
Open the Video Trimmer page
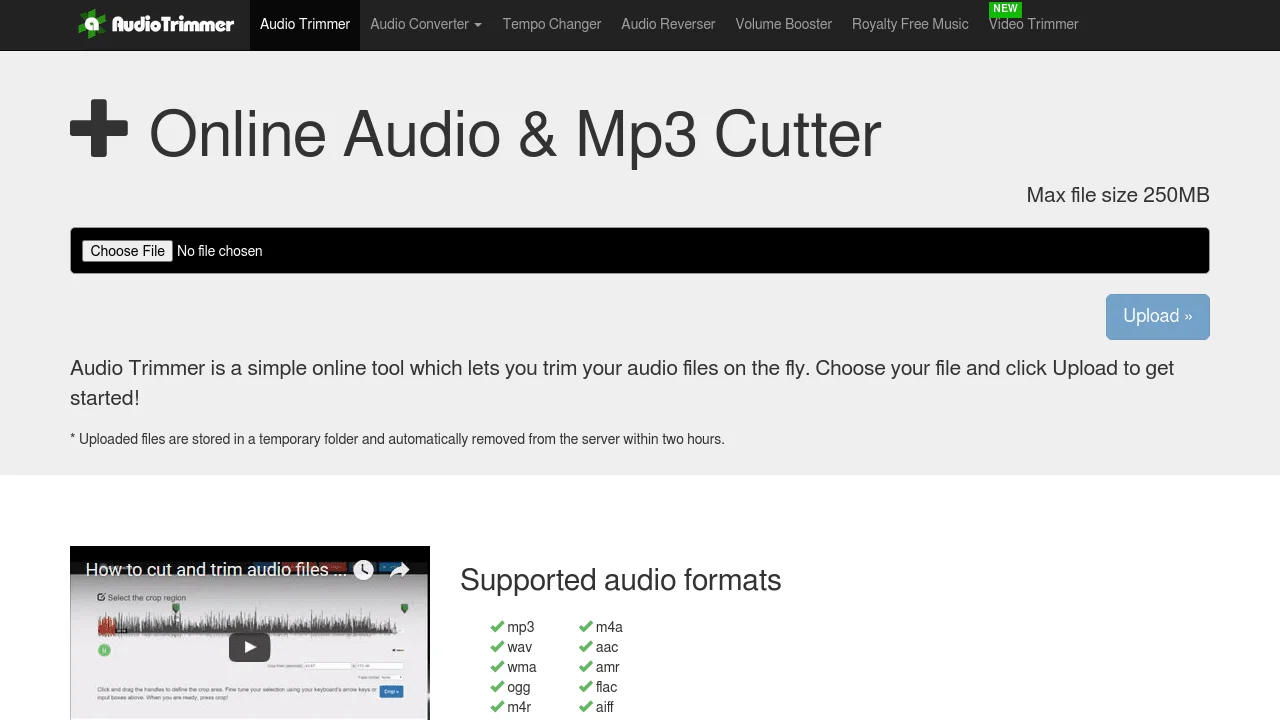click(x=1034, y=26)
